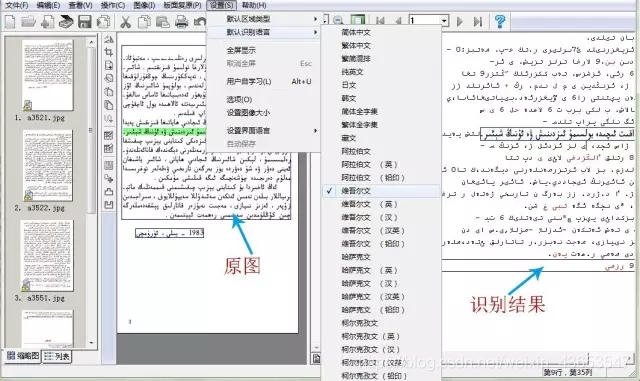Open the 版面复原(P) menu

coord(182,5)
